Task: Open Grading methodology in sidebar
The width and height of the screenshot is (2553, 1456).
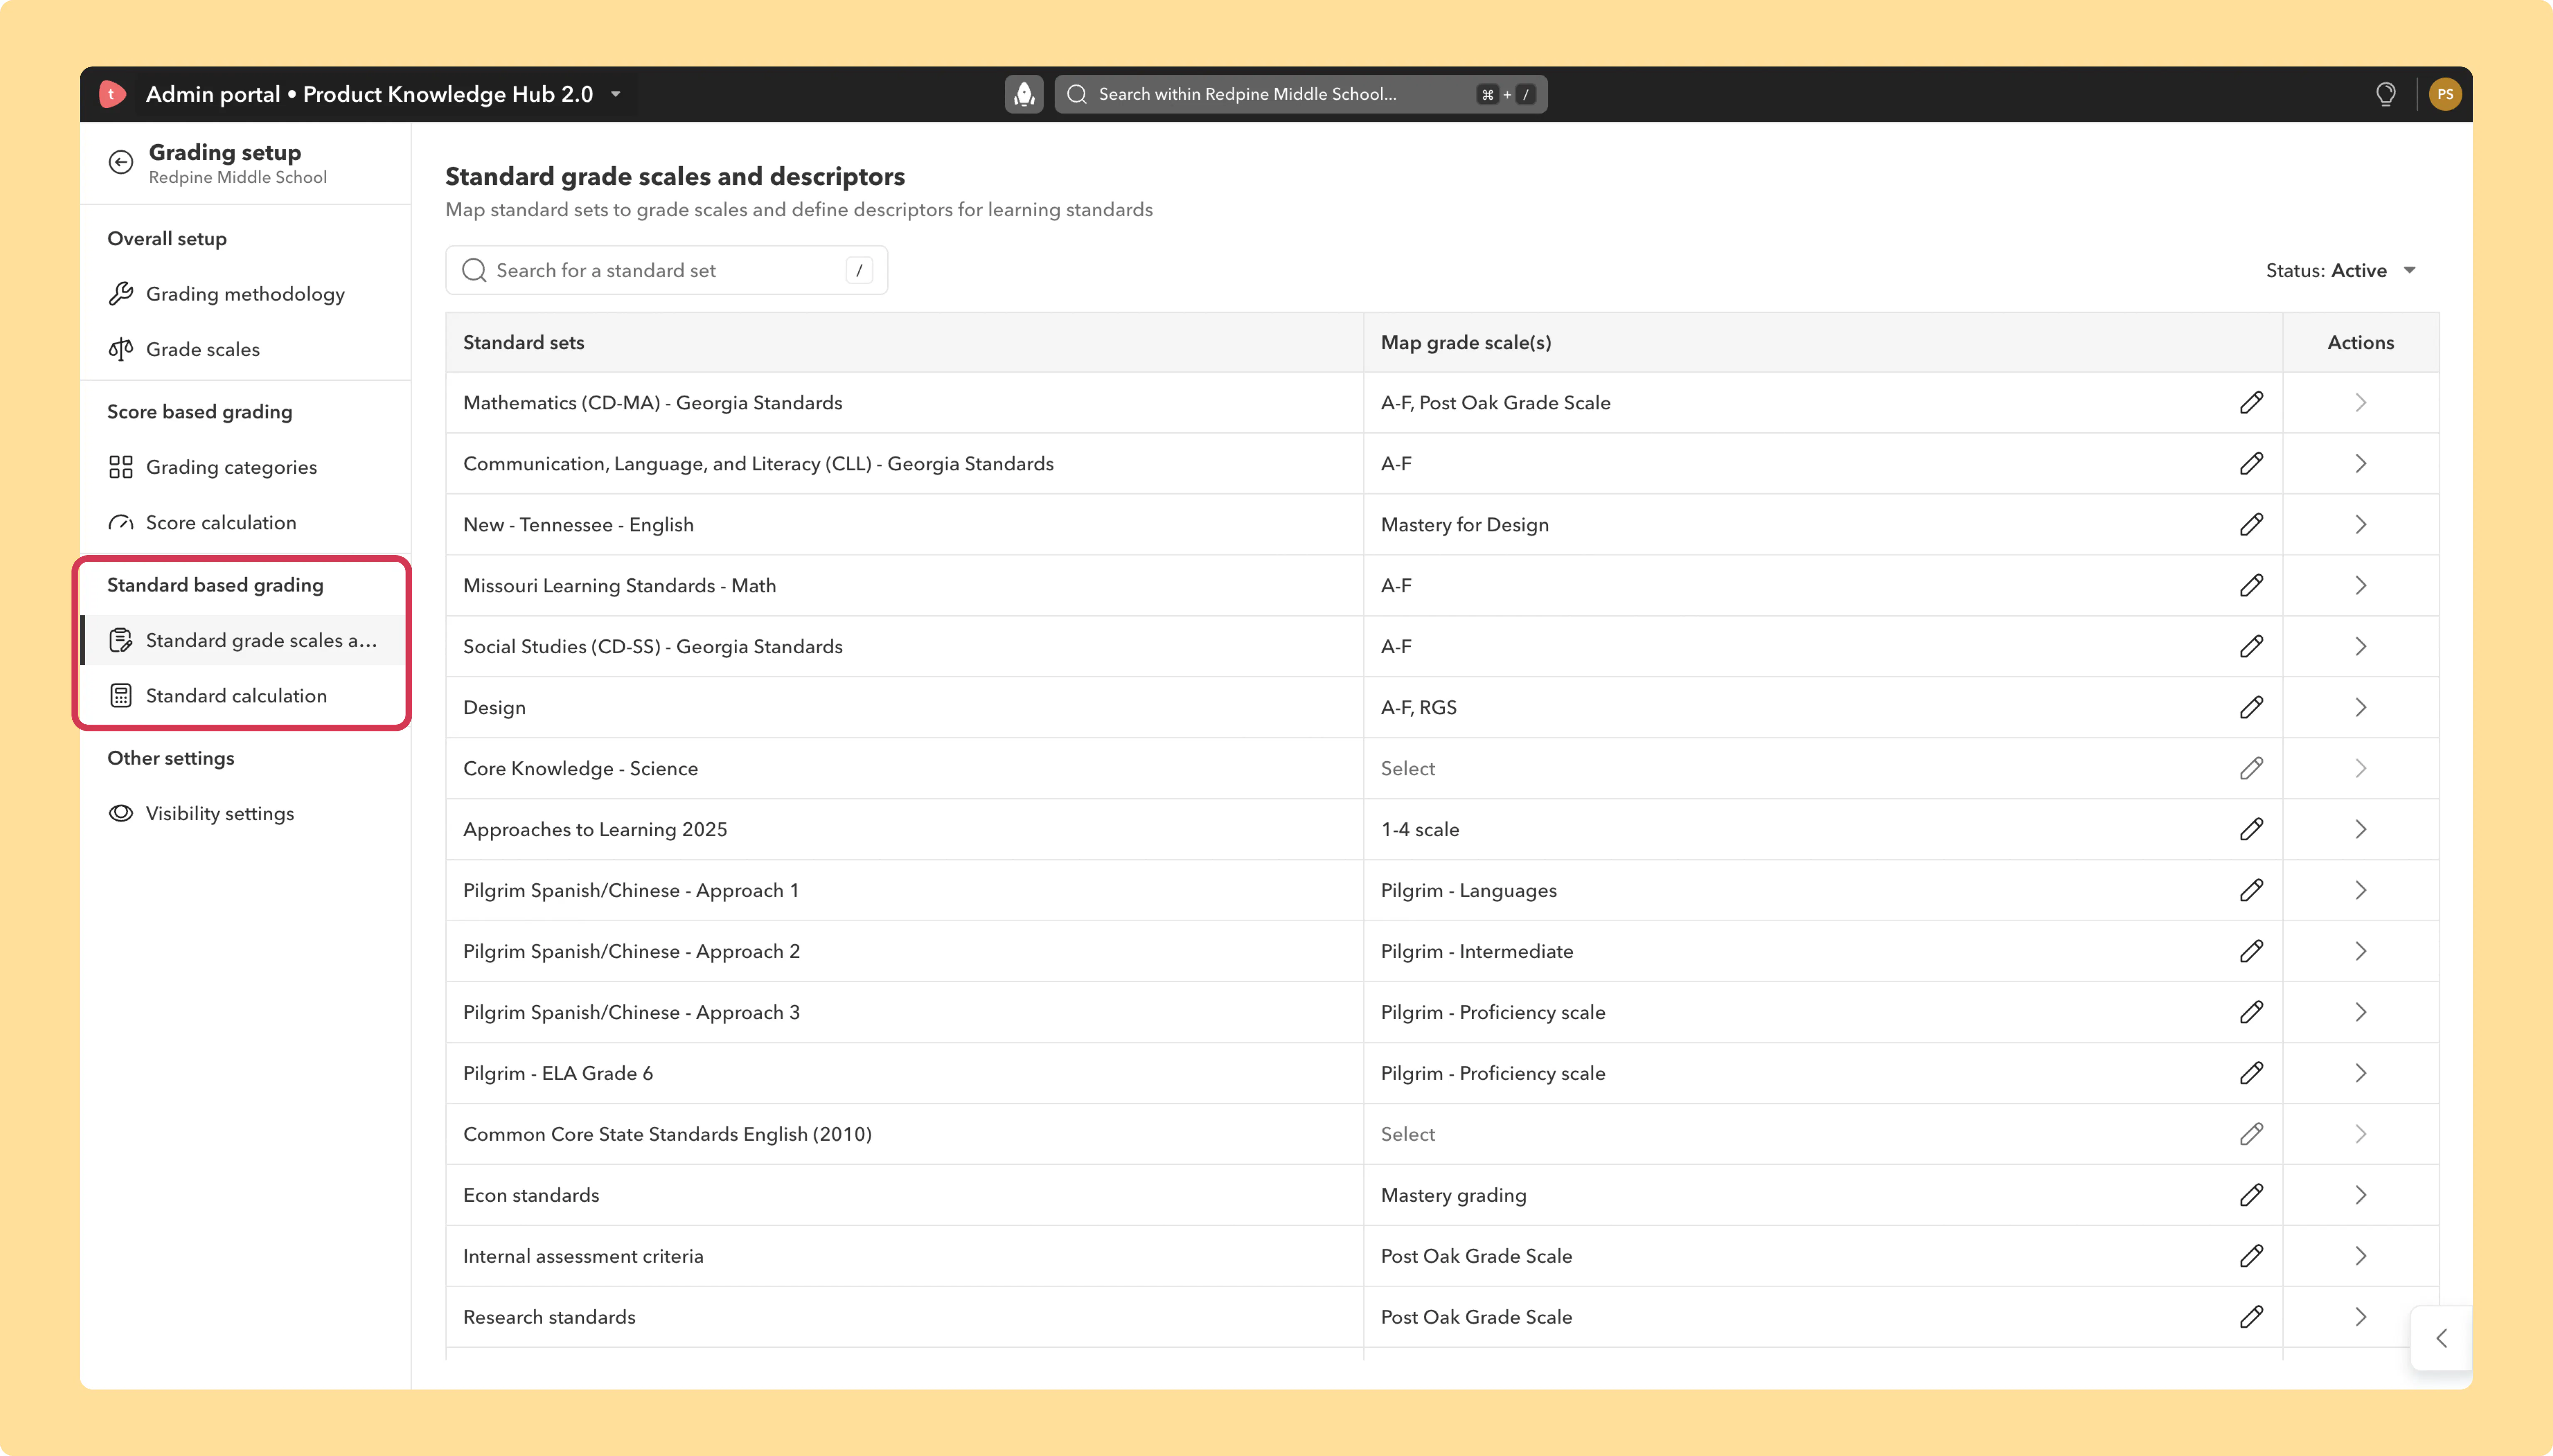Action: (245, 294)
